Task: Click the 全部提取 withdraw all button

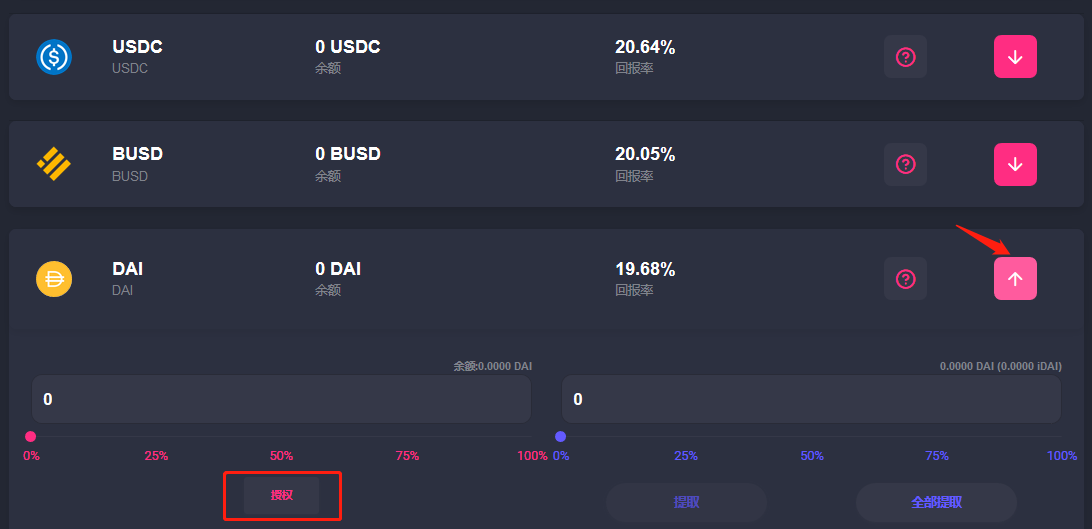Action: pos(936,502)
